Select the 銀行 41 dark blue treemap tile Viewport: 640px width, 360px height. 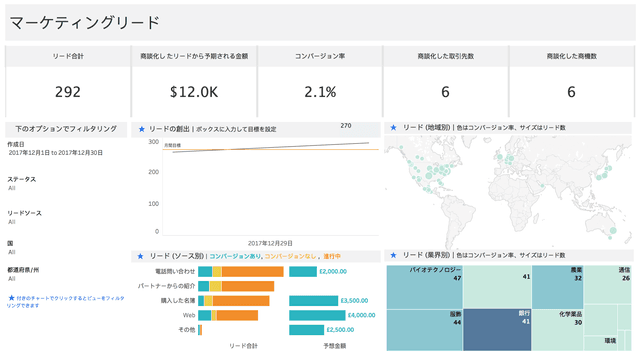(497, 329)
